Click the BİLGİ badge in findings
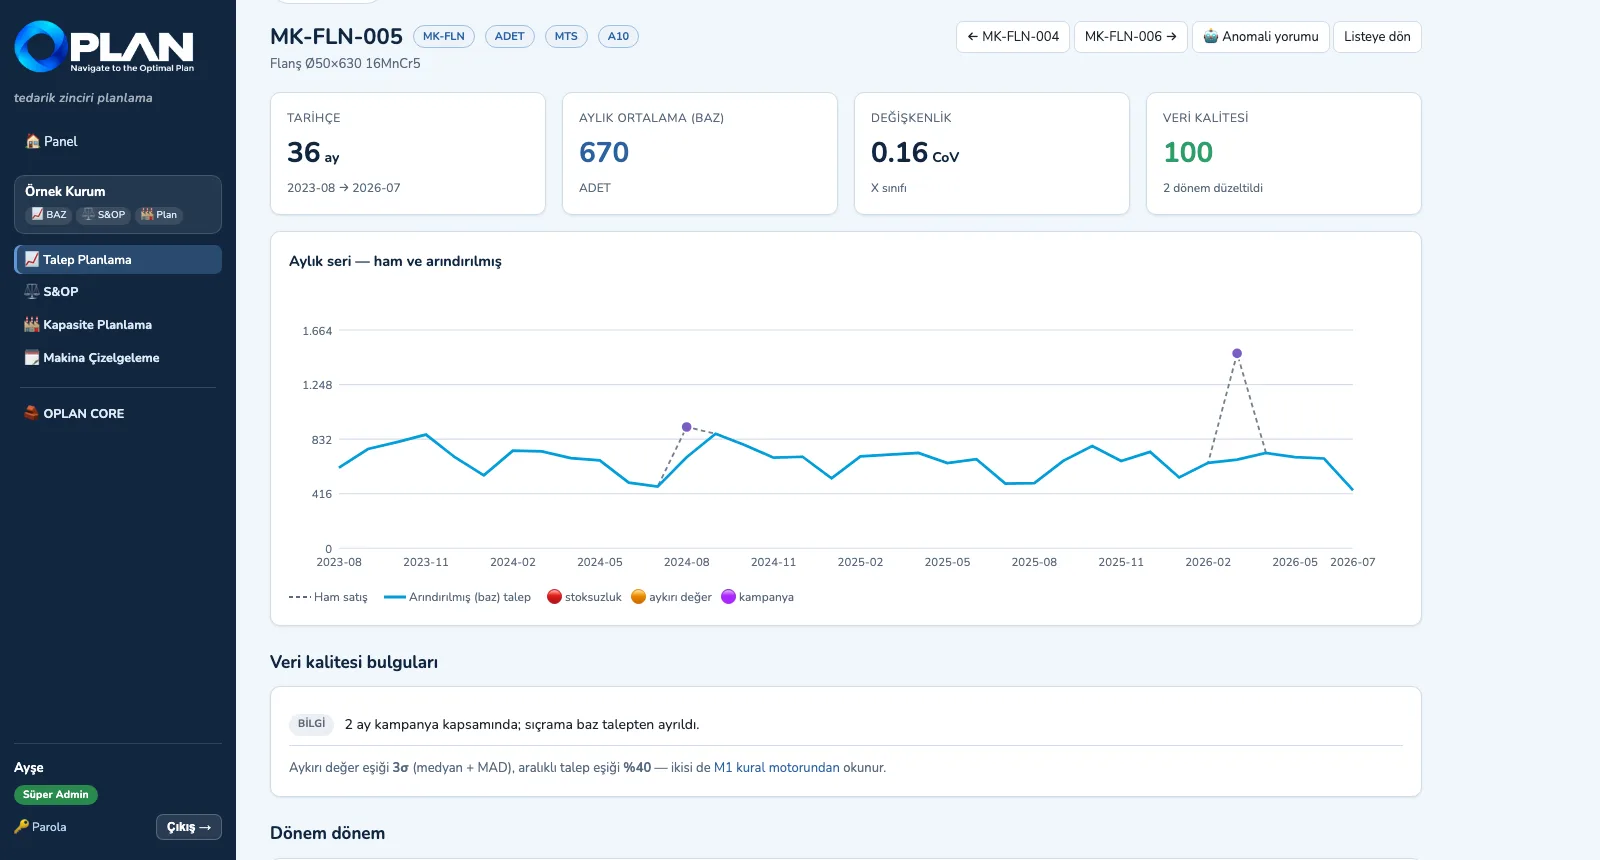Screen dimensions: 1600x860 (x=312, y=724)
